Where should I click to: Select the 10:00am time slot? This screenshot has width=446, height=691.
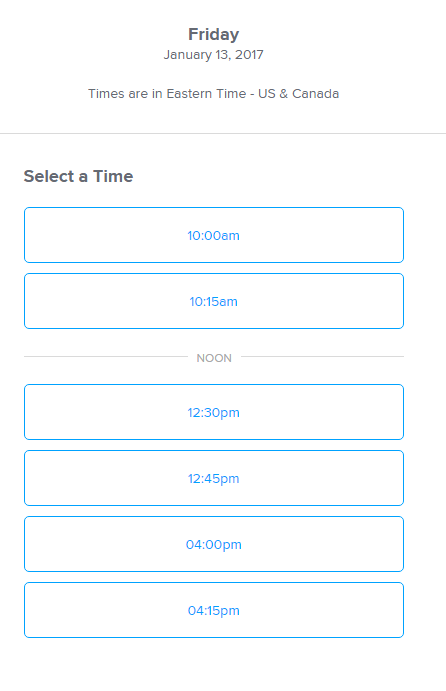[214, 235]
